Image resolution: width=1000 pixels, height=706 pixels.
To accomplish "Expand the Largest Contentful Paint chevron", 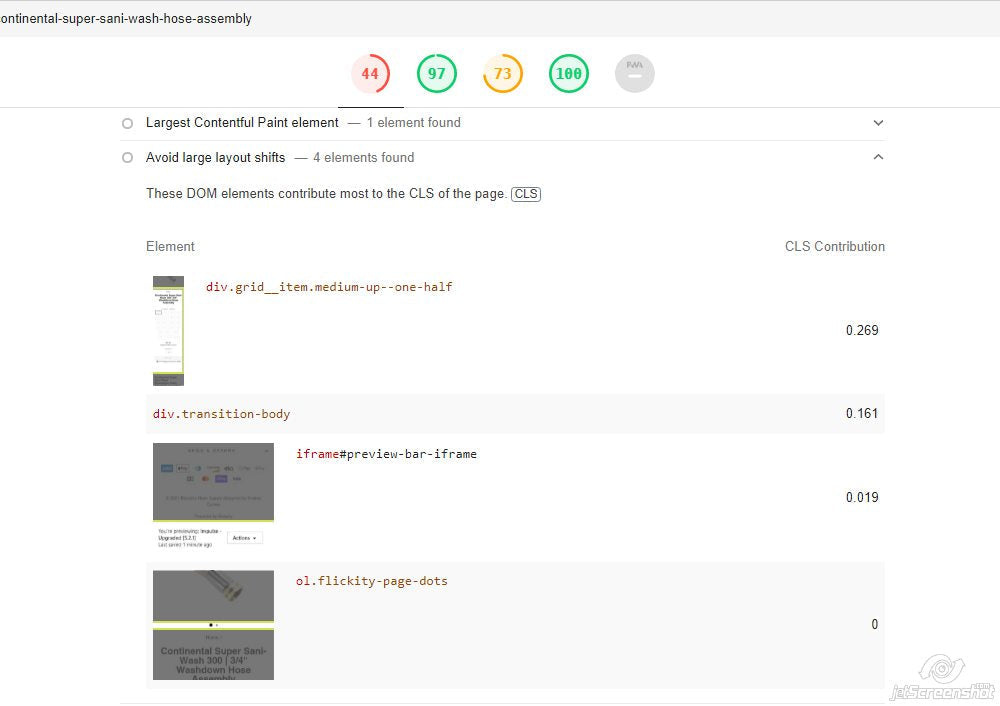I will (x=878, y=123).
